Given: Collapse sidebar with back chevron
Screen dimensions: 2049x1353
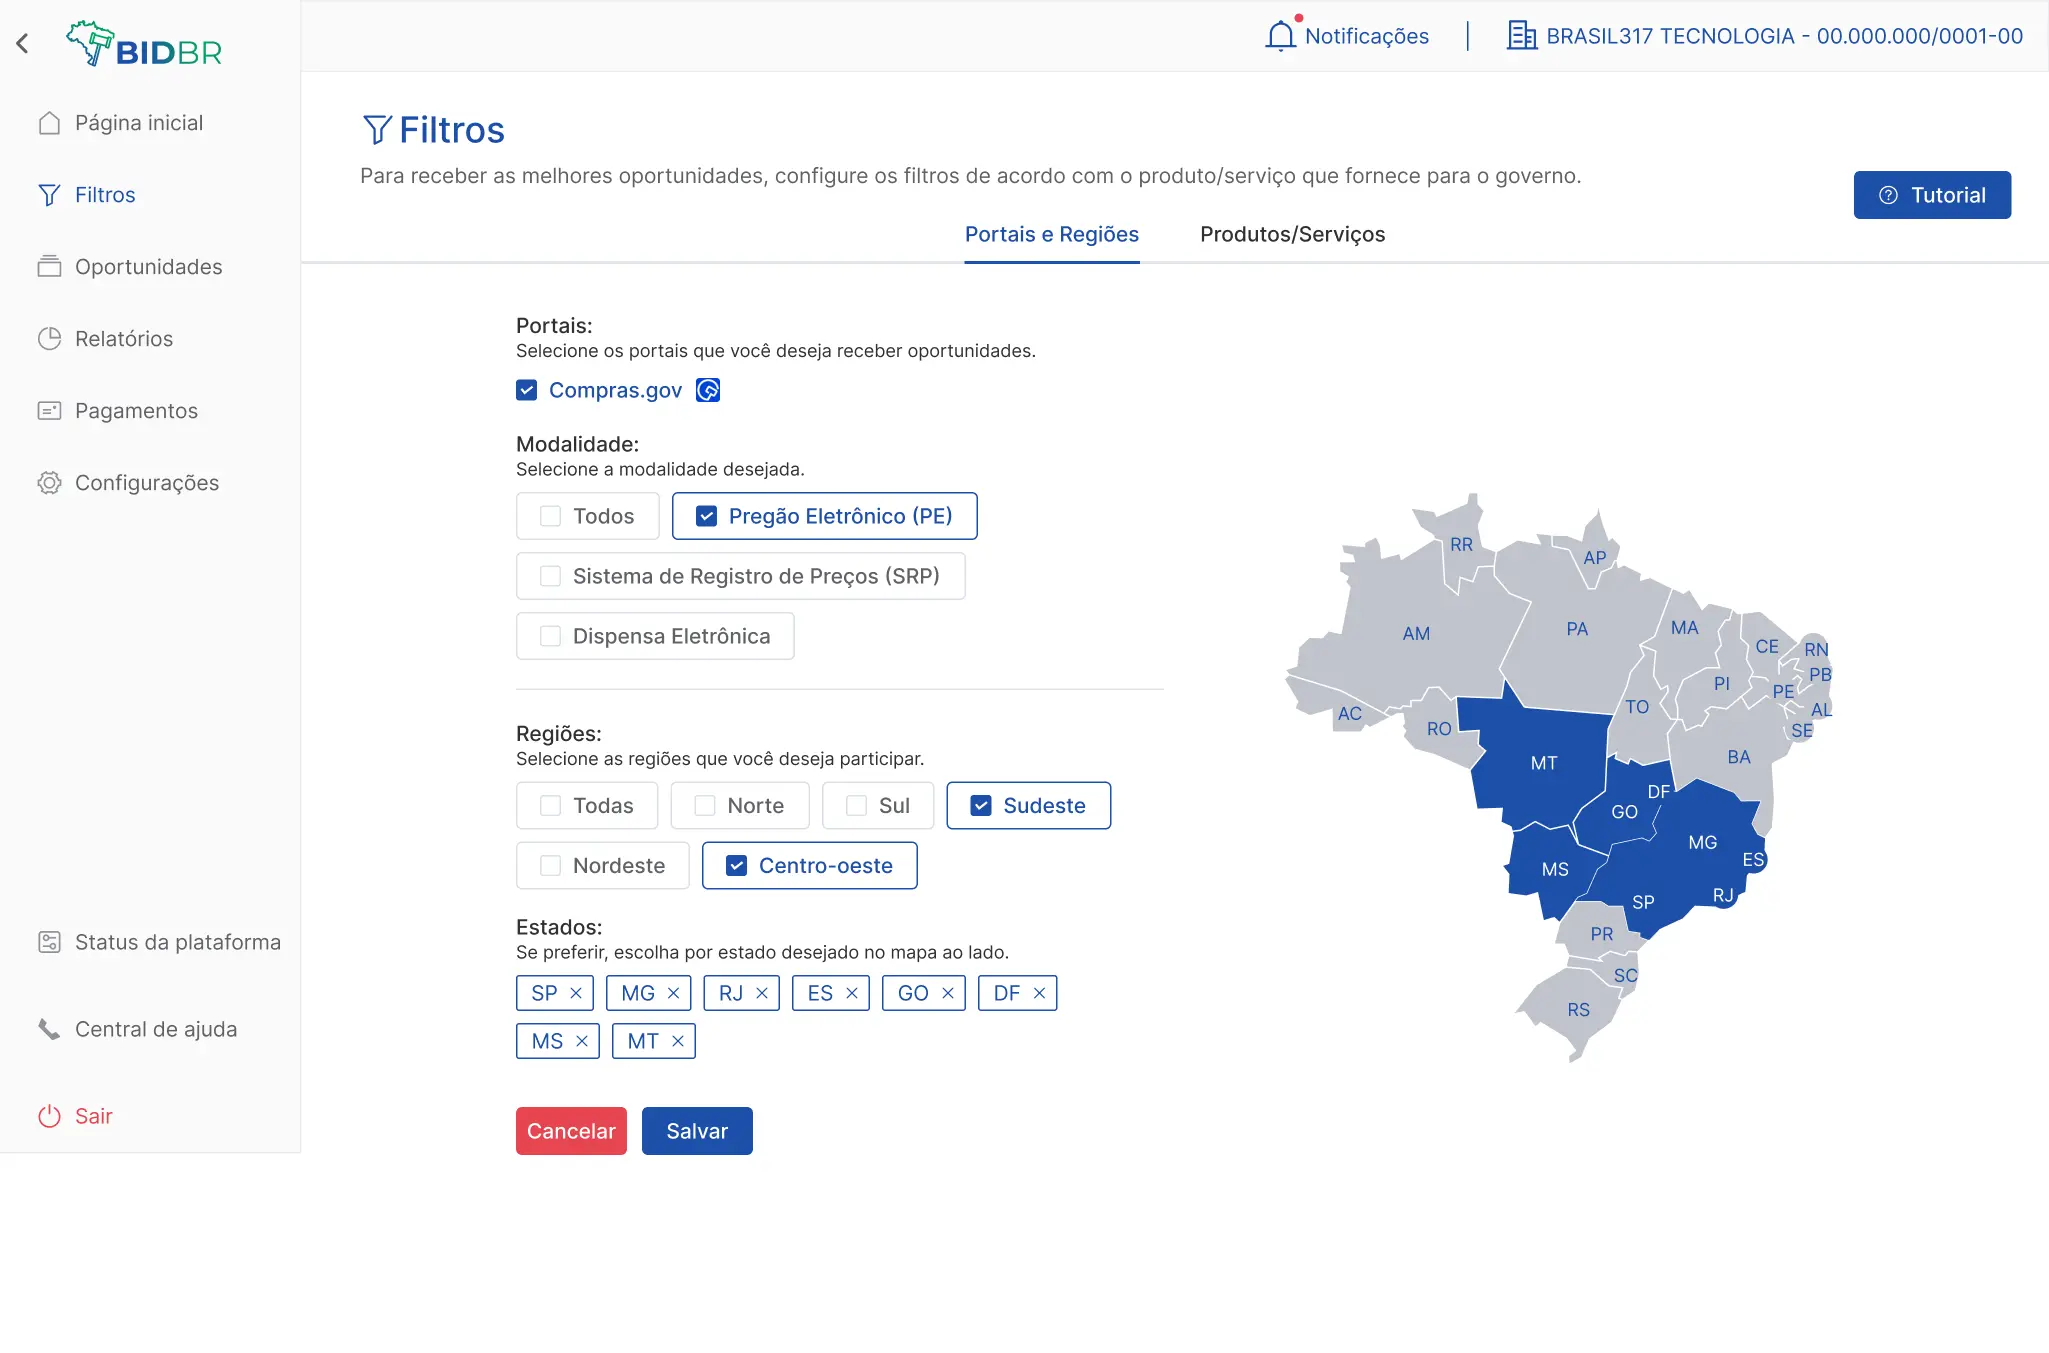Looking at the screenshot, I should [x=22, y=43].
